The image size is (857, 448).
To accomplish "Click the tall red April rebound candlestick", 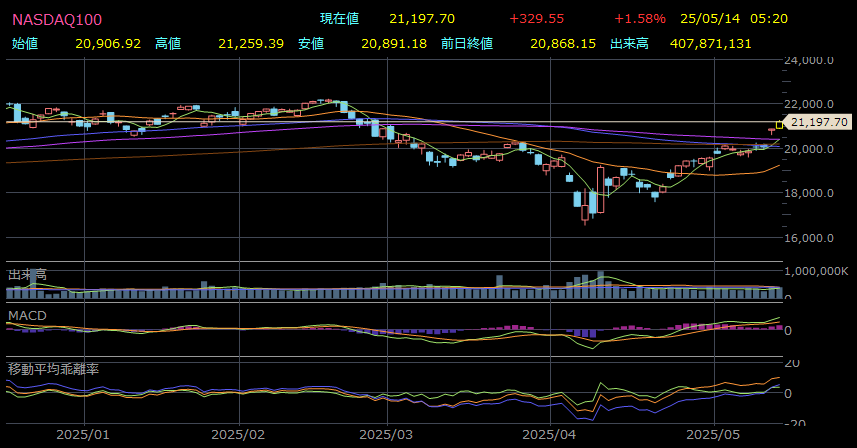I will pyautogui.click(x=601, y=190).
